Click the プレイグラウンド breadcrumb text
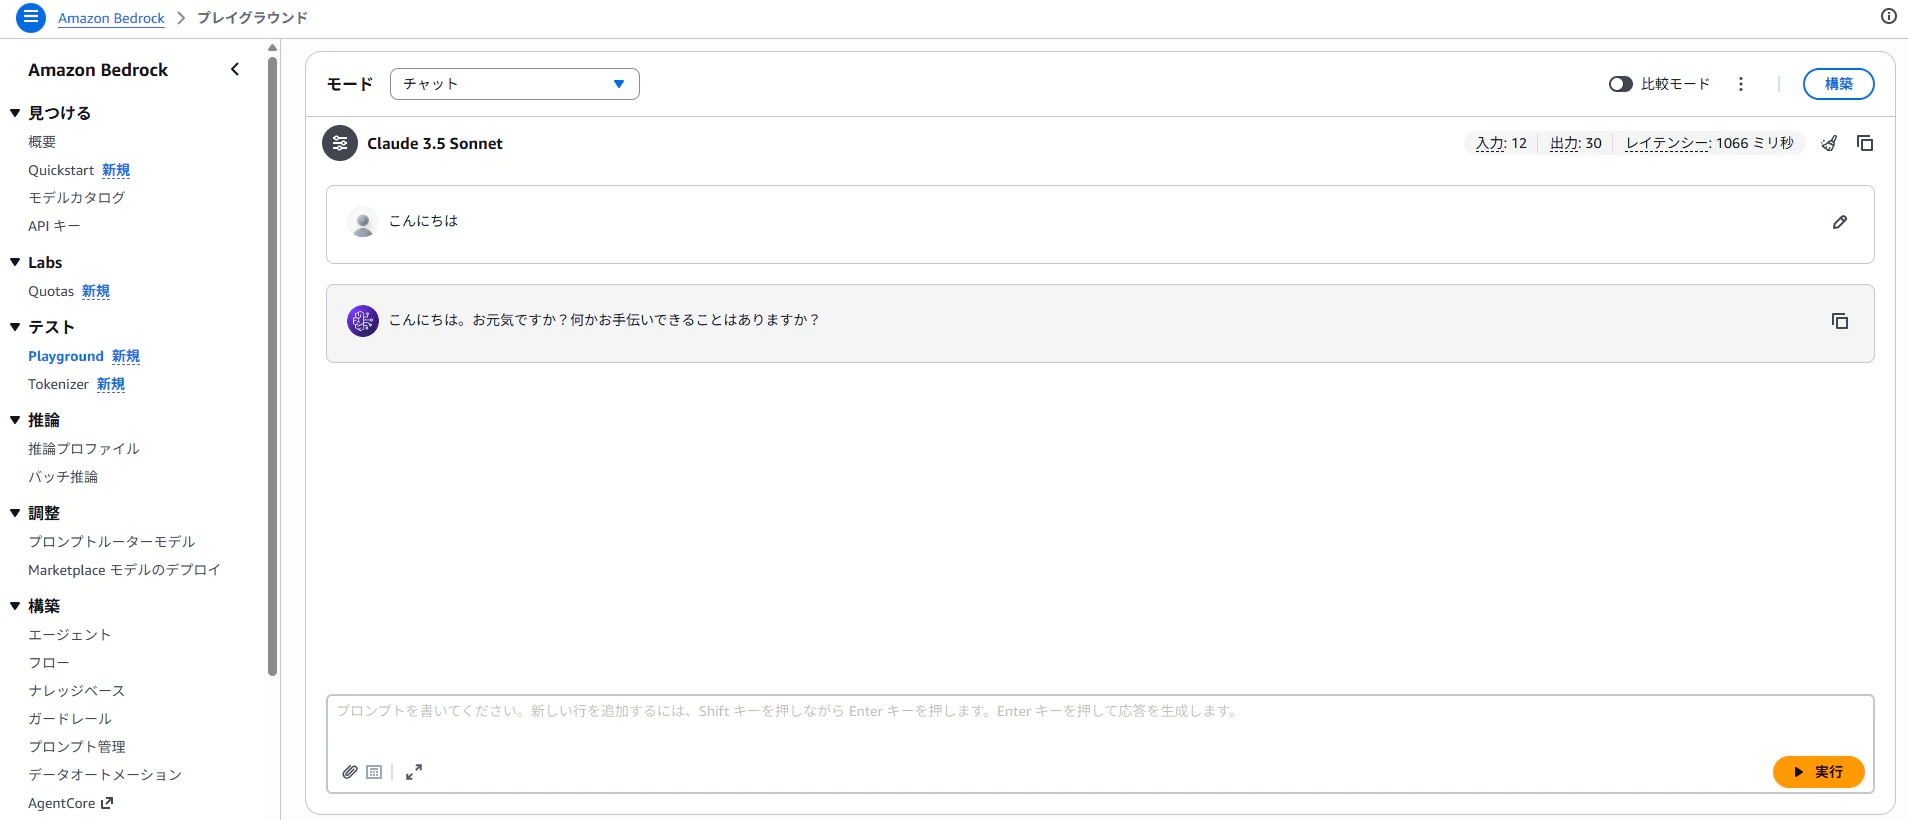 (252, 18)
